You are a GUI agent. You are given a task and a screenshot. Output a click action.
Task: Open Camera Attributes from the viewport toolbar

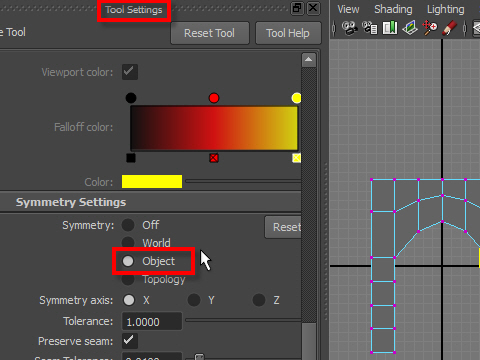click(x=369, y=28)
